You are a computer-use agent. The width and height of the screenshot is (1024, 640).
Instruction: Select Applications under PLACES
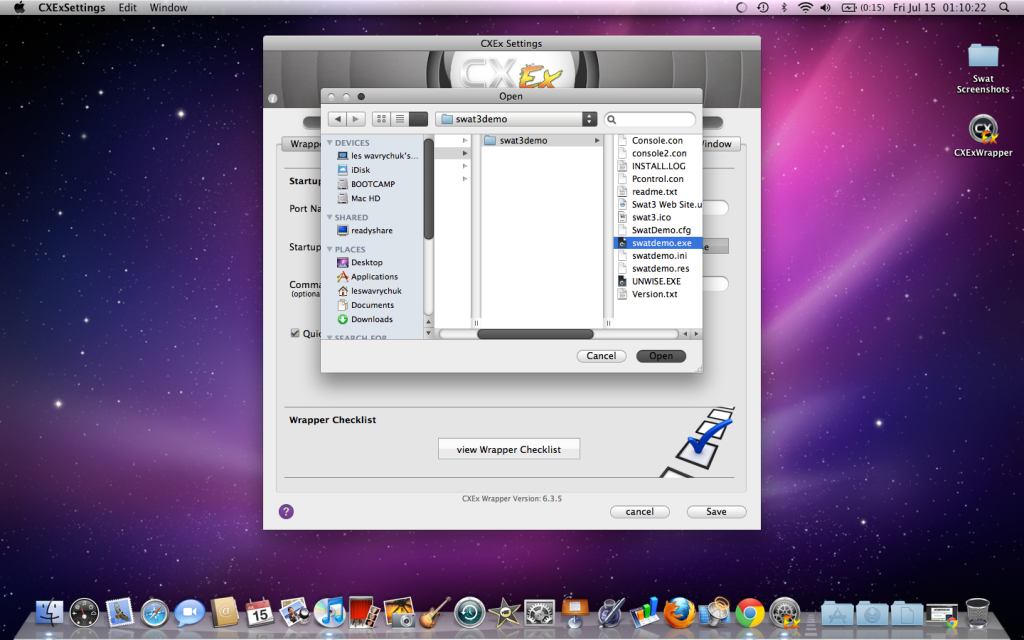coord(374,276)
